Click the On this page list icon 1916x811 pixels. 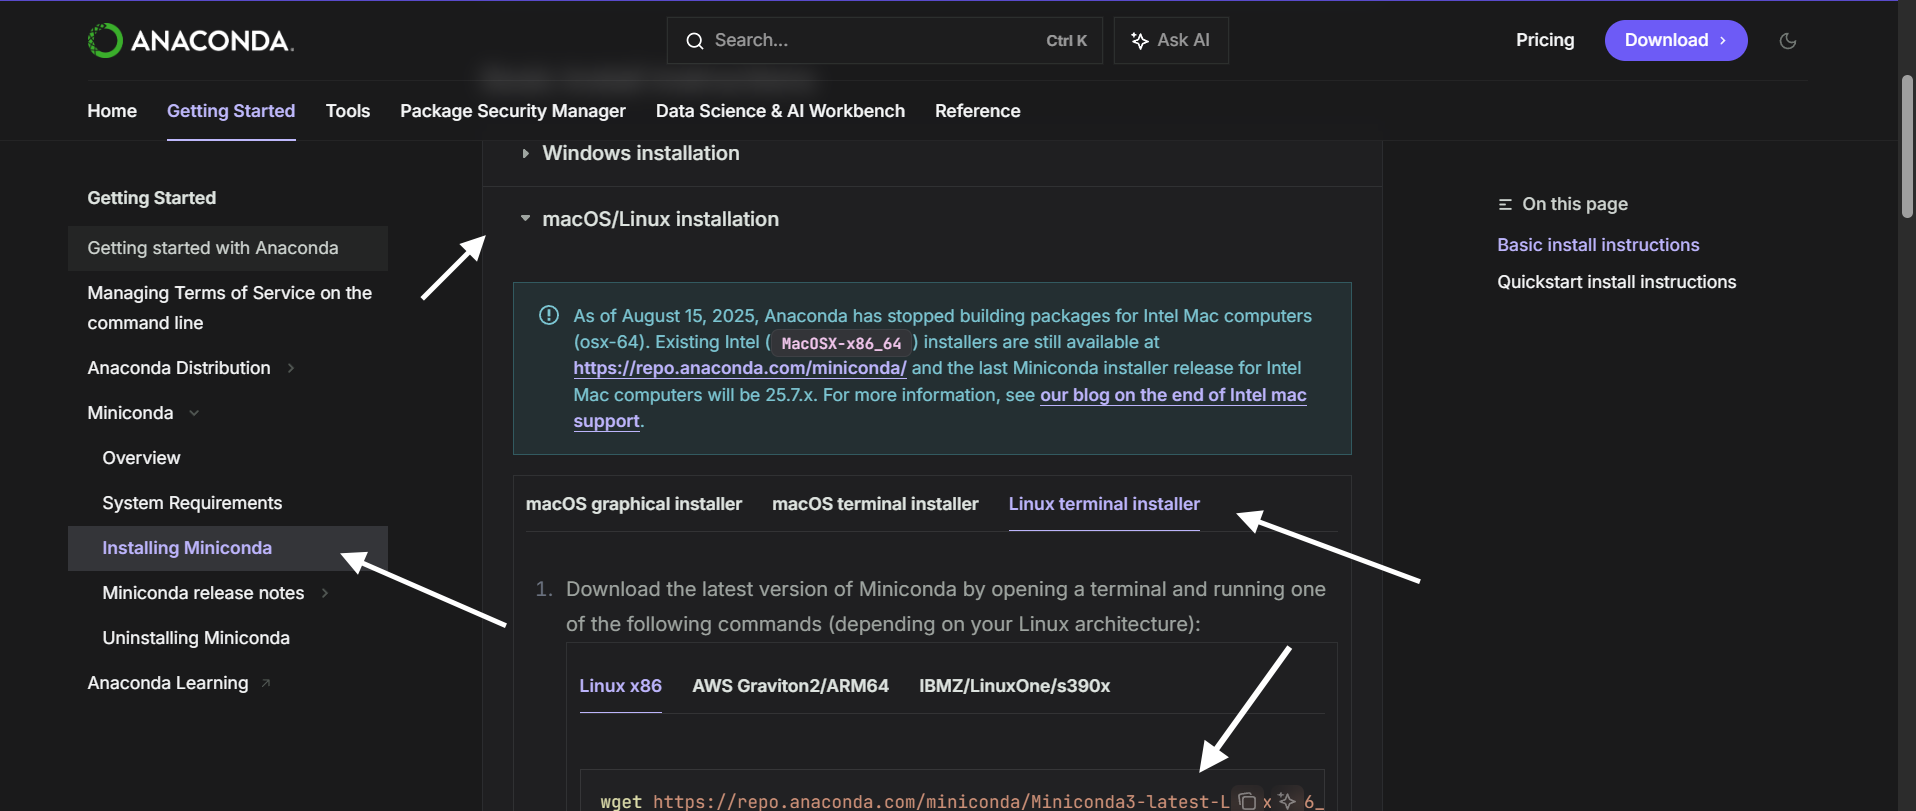click(1505, 204)
